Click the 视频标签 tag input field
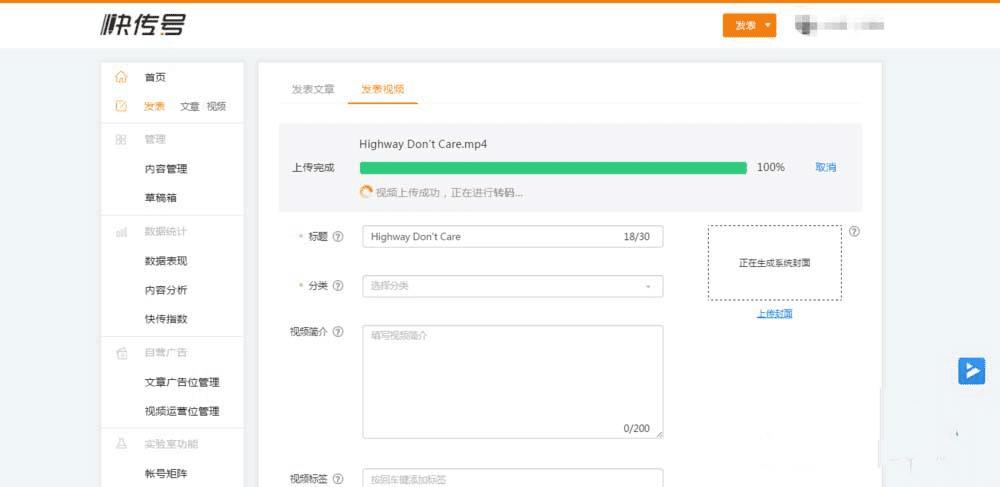The height and width of the screenshot is (487, 1000). 512,478
